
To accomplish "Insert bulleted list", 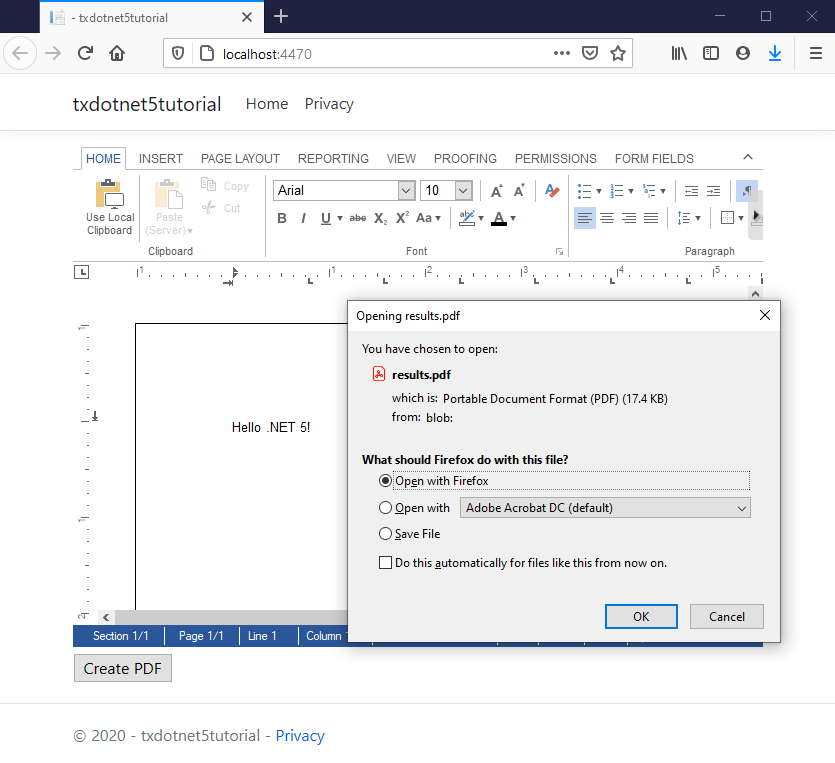I will click(584, 191).
